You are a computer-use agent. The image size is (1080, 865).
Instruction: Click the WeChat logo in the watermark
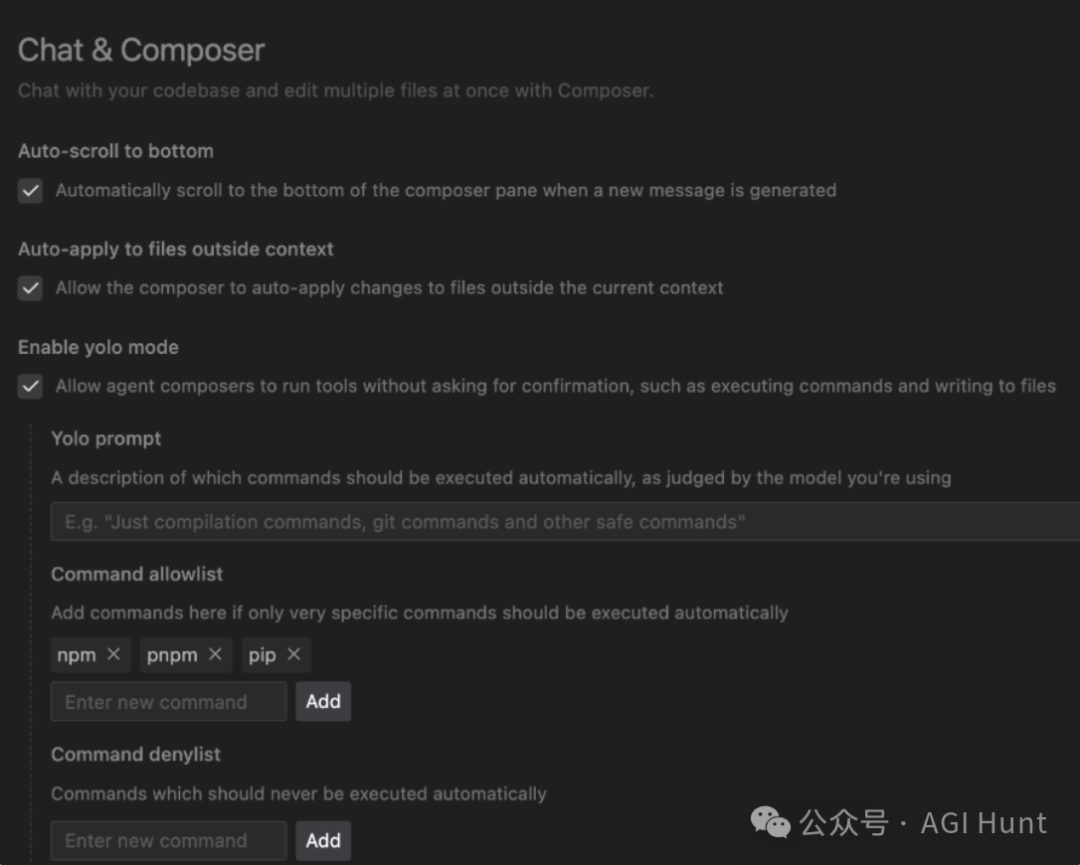click(x=770, y=823)
